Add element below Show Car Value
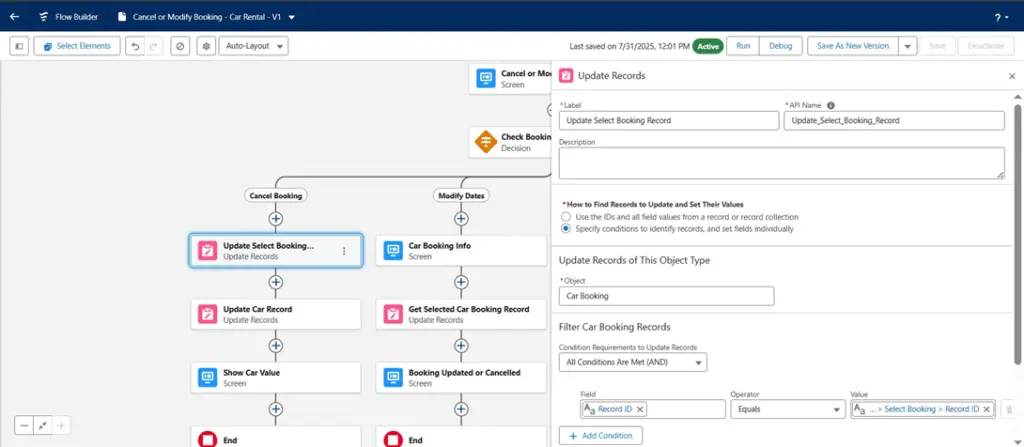 click(x=276, y=408)
